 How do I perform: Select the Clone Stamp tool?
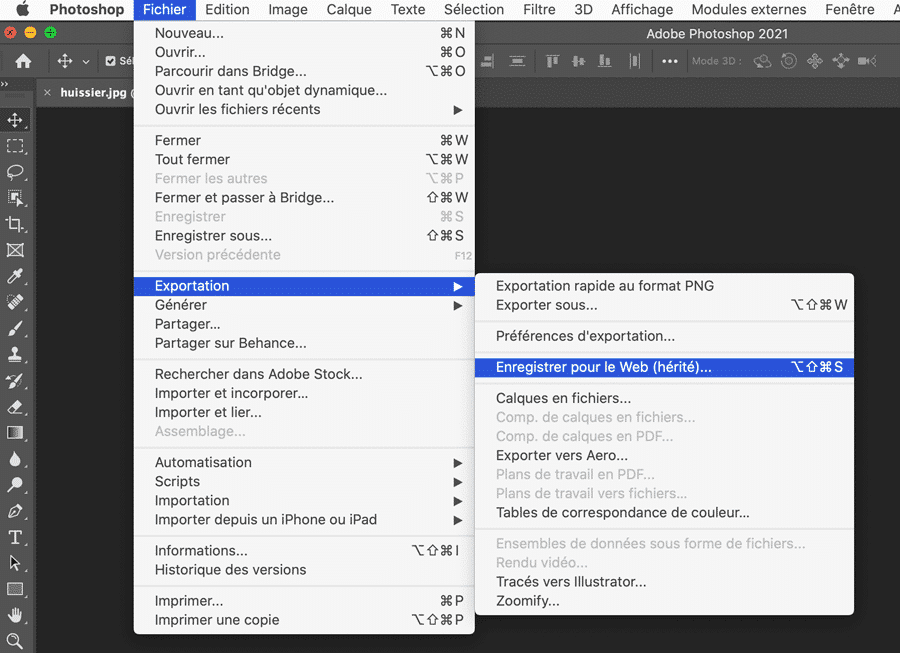click(14, 352)
